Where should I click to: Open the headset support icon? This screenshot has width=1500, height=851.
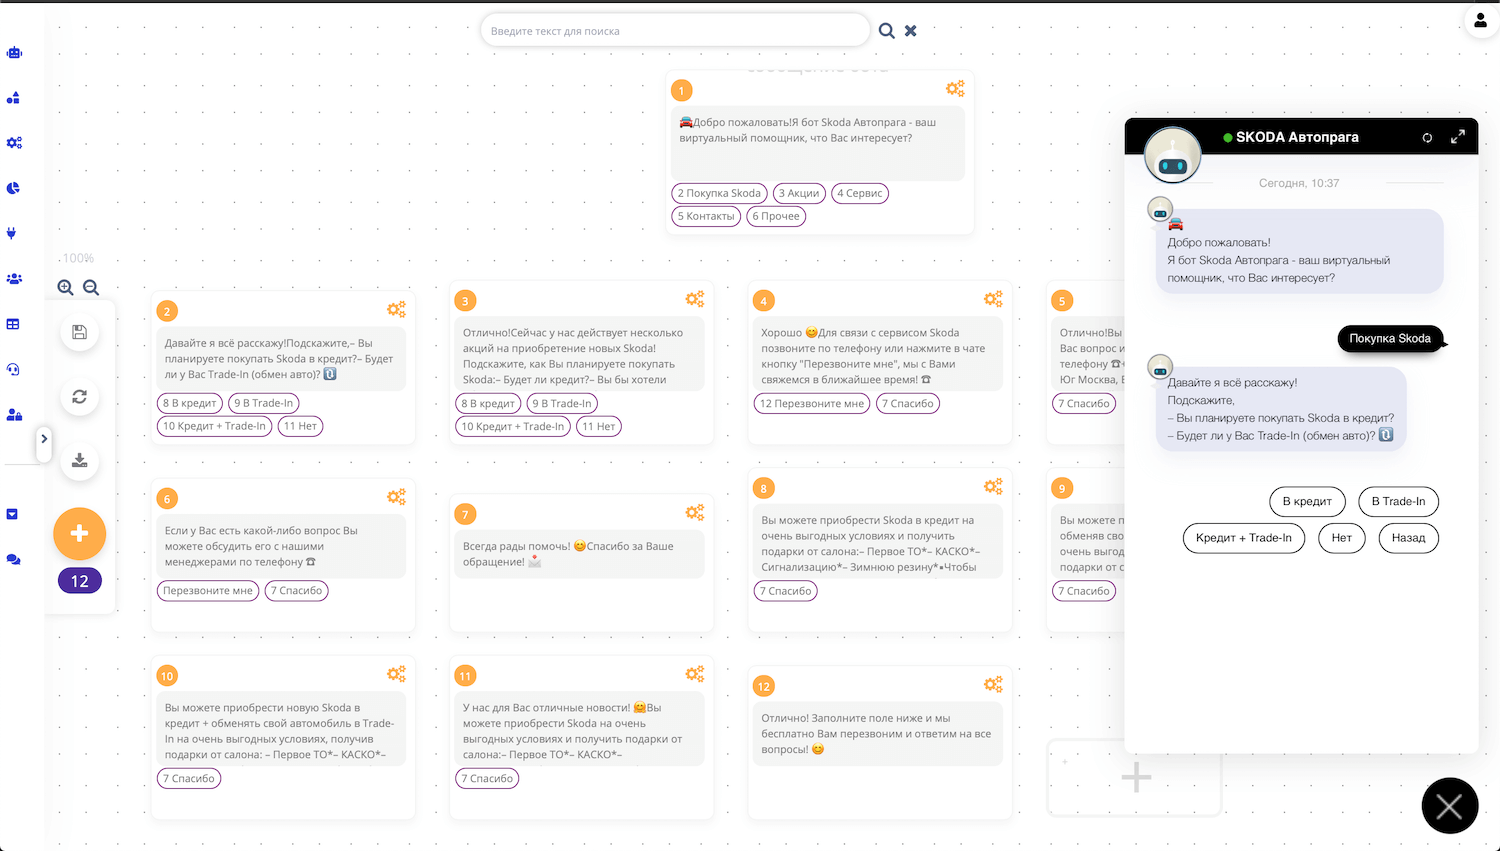tap(13, 369)
